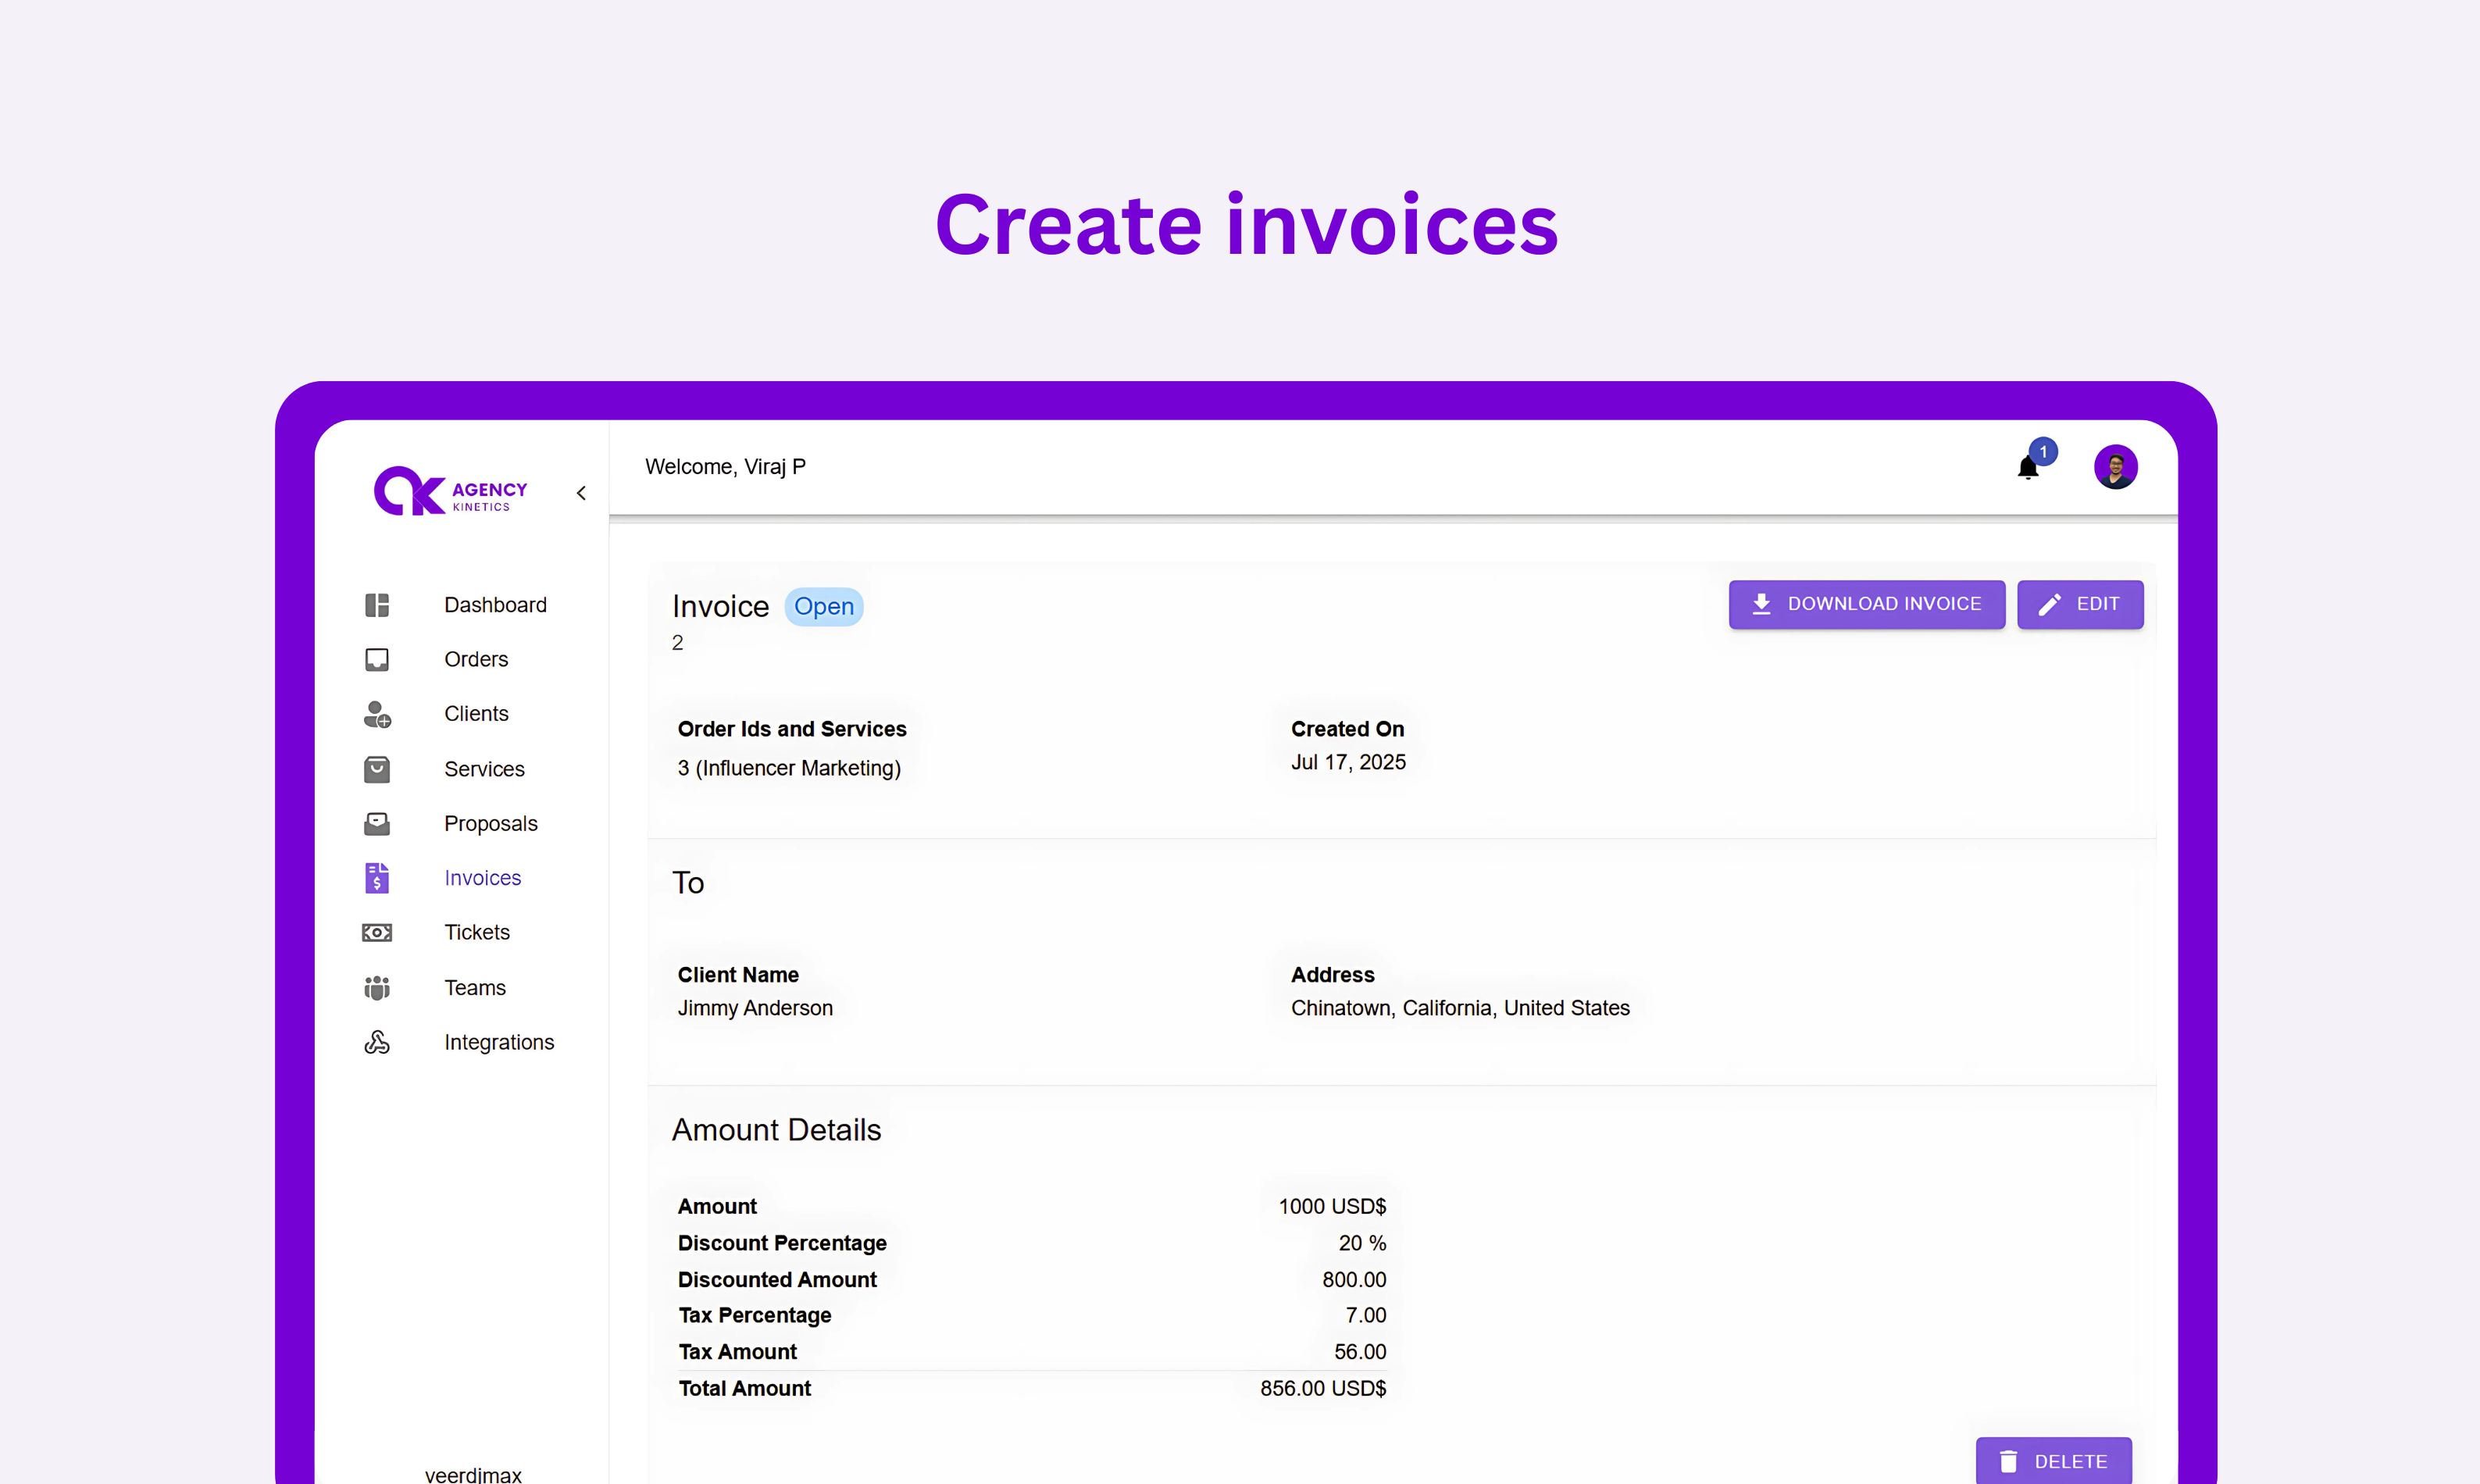Click the '3 (Influencer Marketing)' order text
The width and height of the screenshot is (2480, 1484).
pyautogui.click(x=789, y=768)
